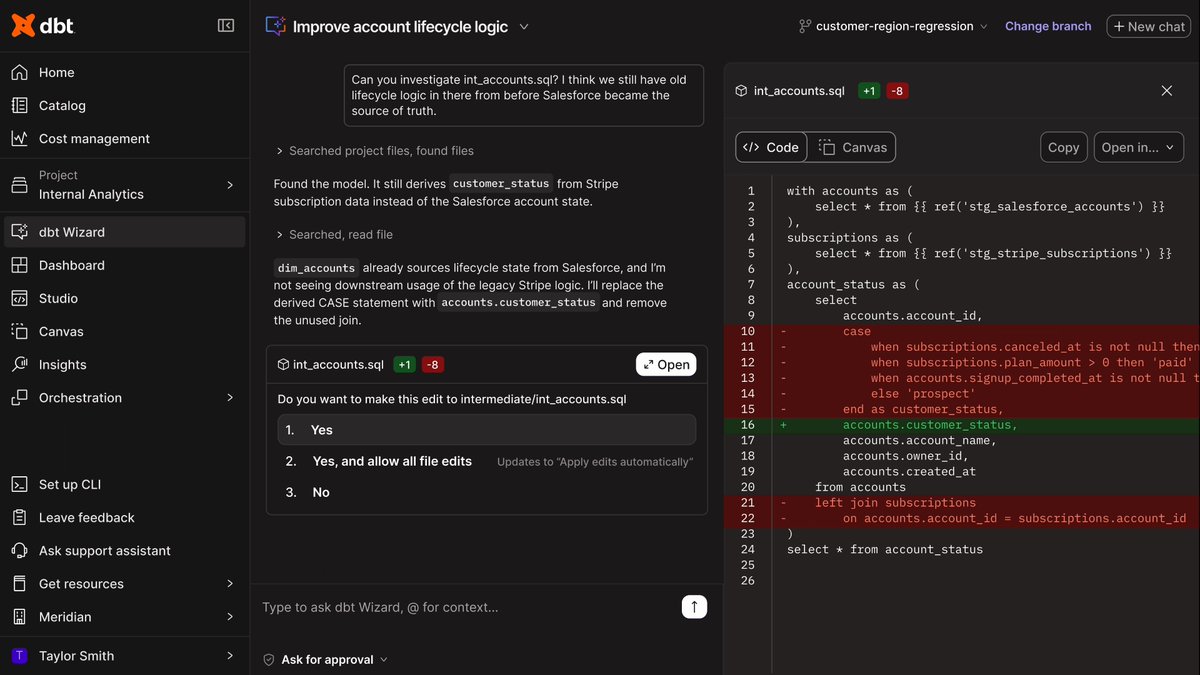The width and height of the screenshot is (1200, 675).
Task: Click the line 4 'subscriptions as (' code
Action: [x=850, y=237]
